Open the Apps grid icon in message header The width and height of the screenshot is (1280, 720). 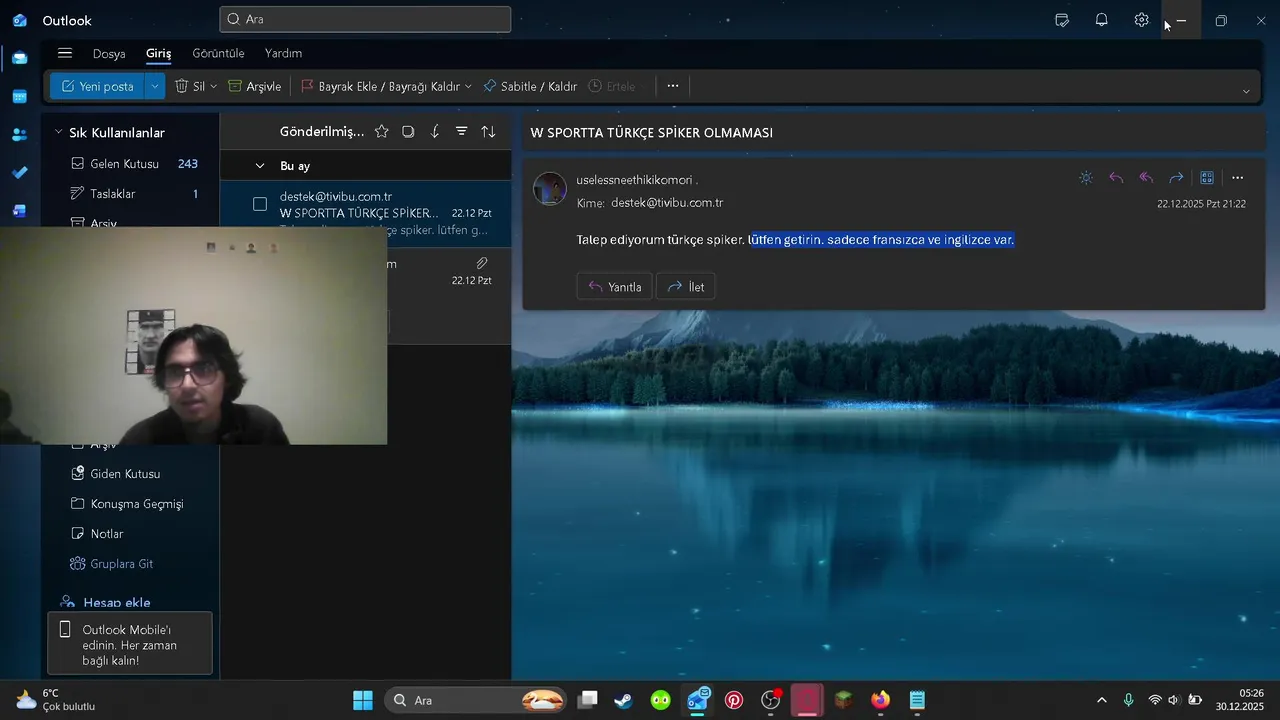pos(1207,178)
